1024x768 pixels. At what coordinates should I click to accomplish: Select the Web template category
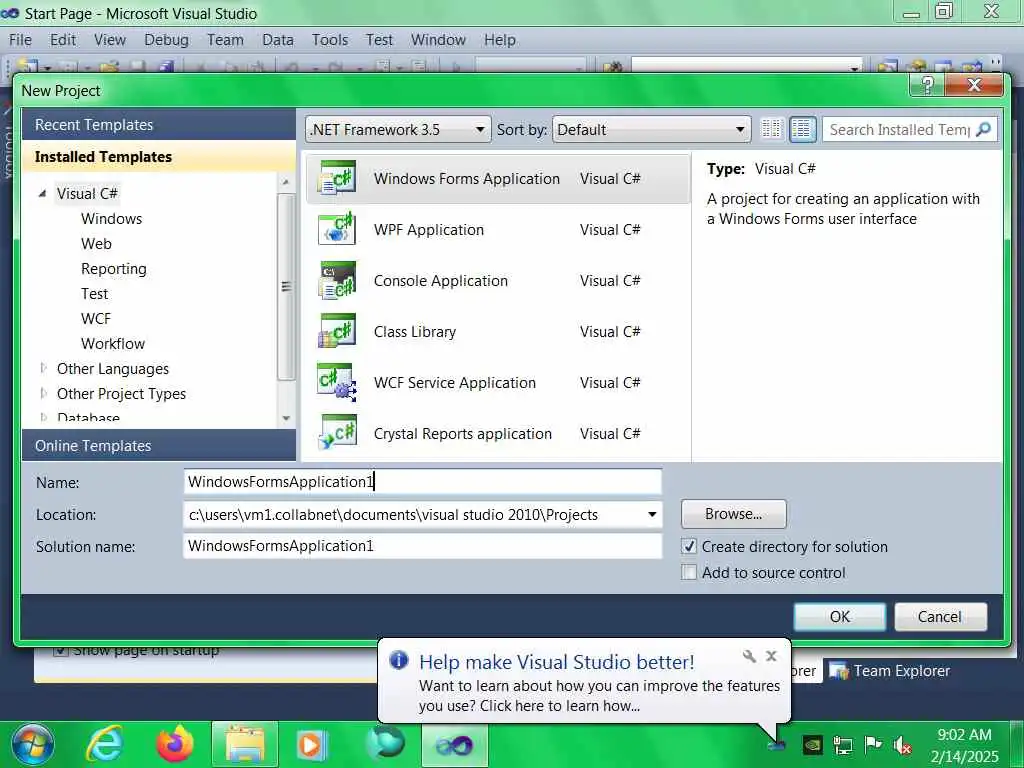(x=96, y=243)
